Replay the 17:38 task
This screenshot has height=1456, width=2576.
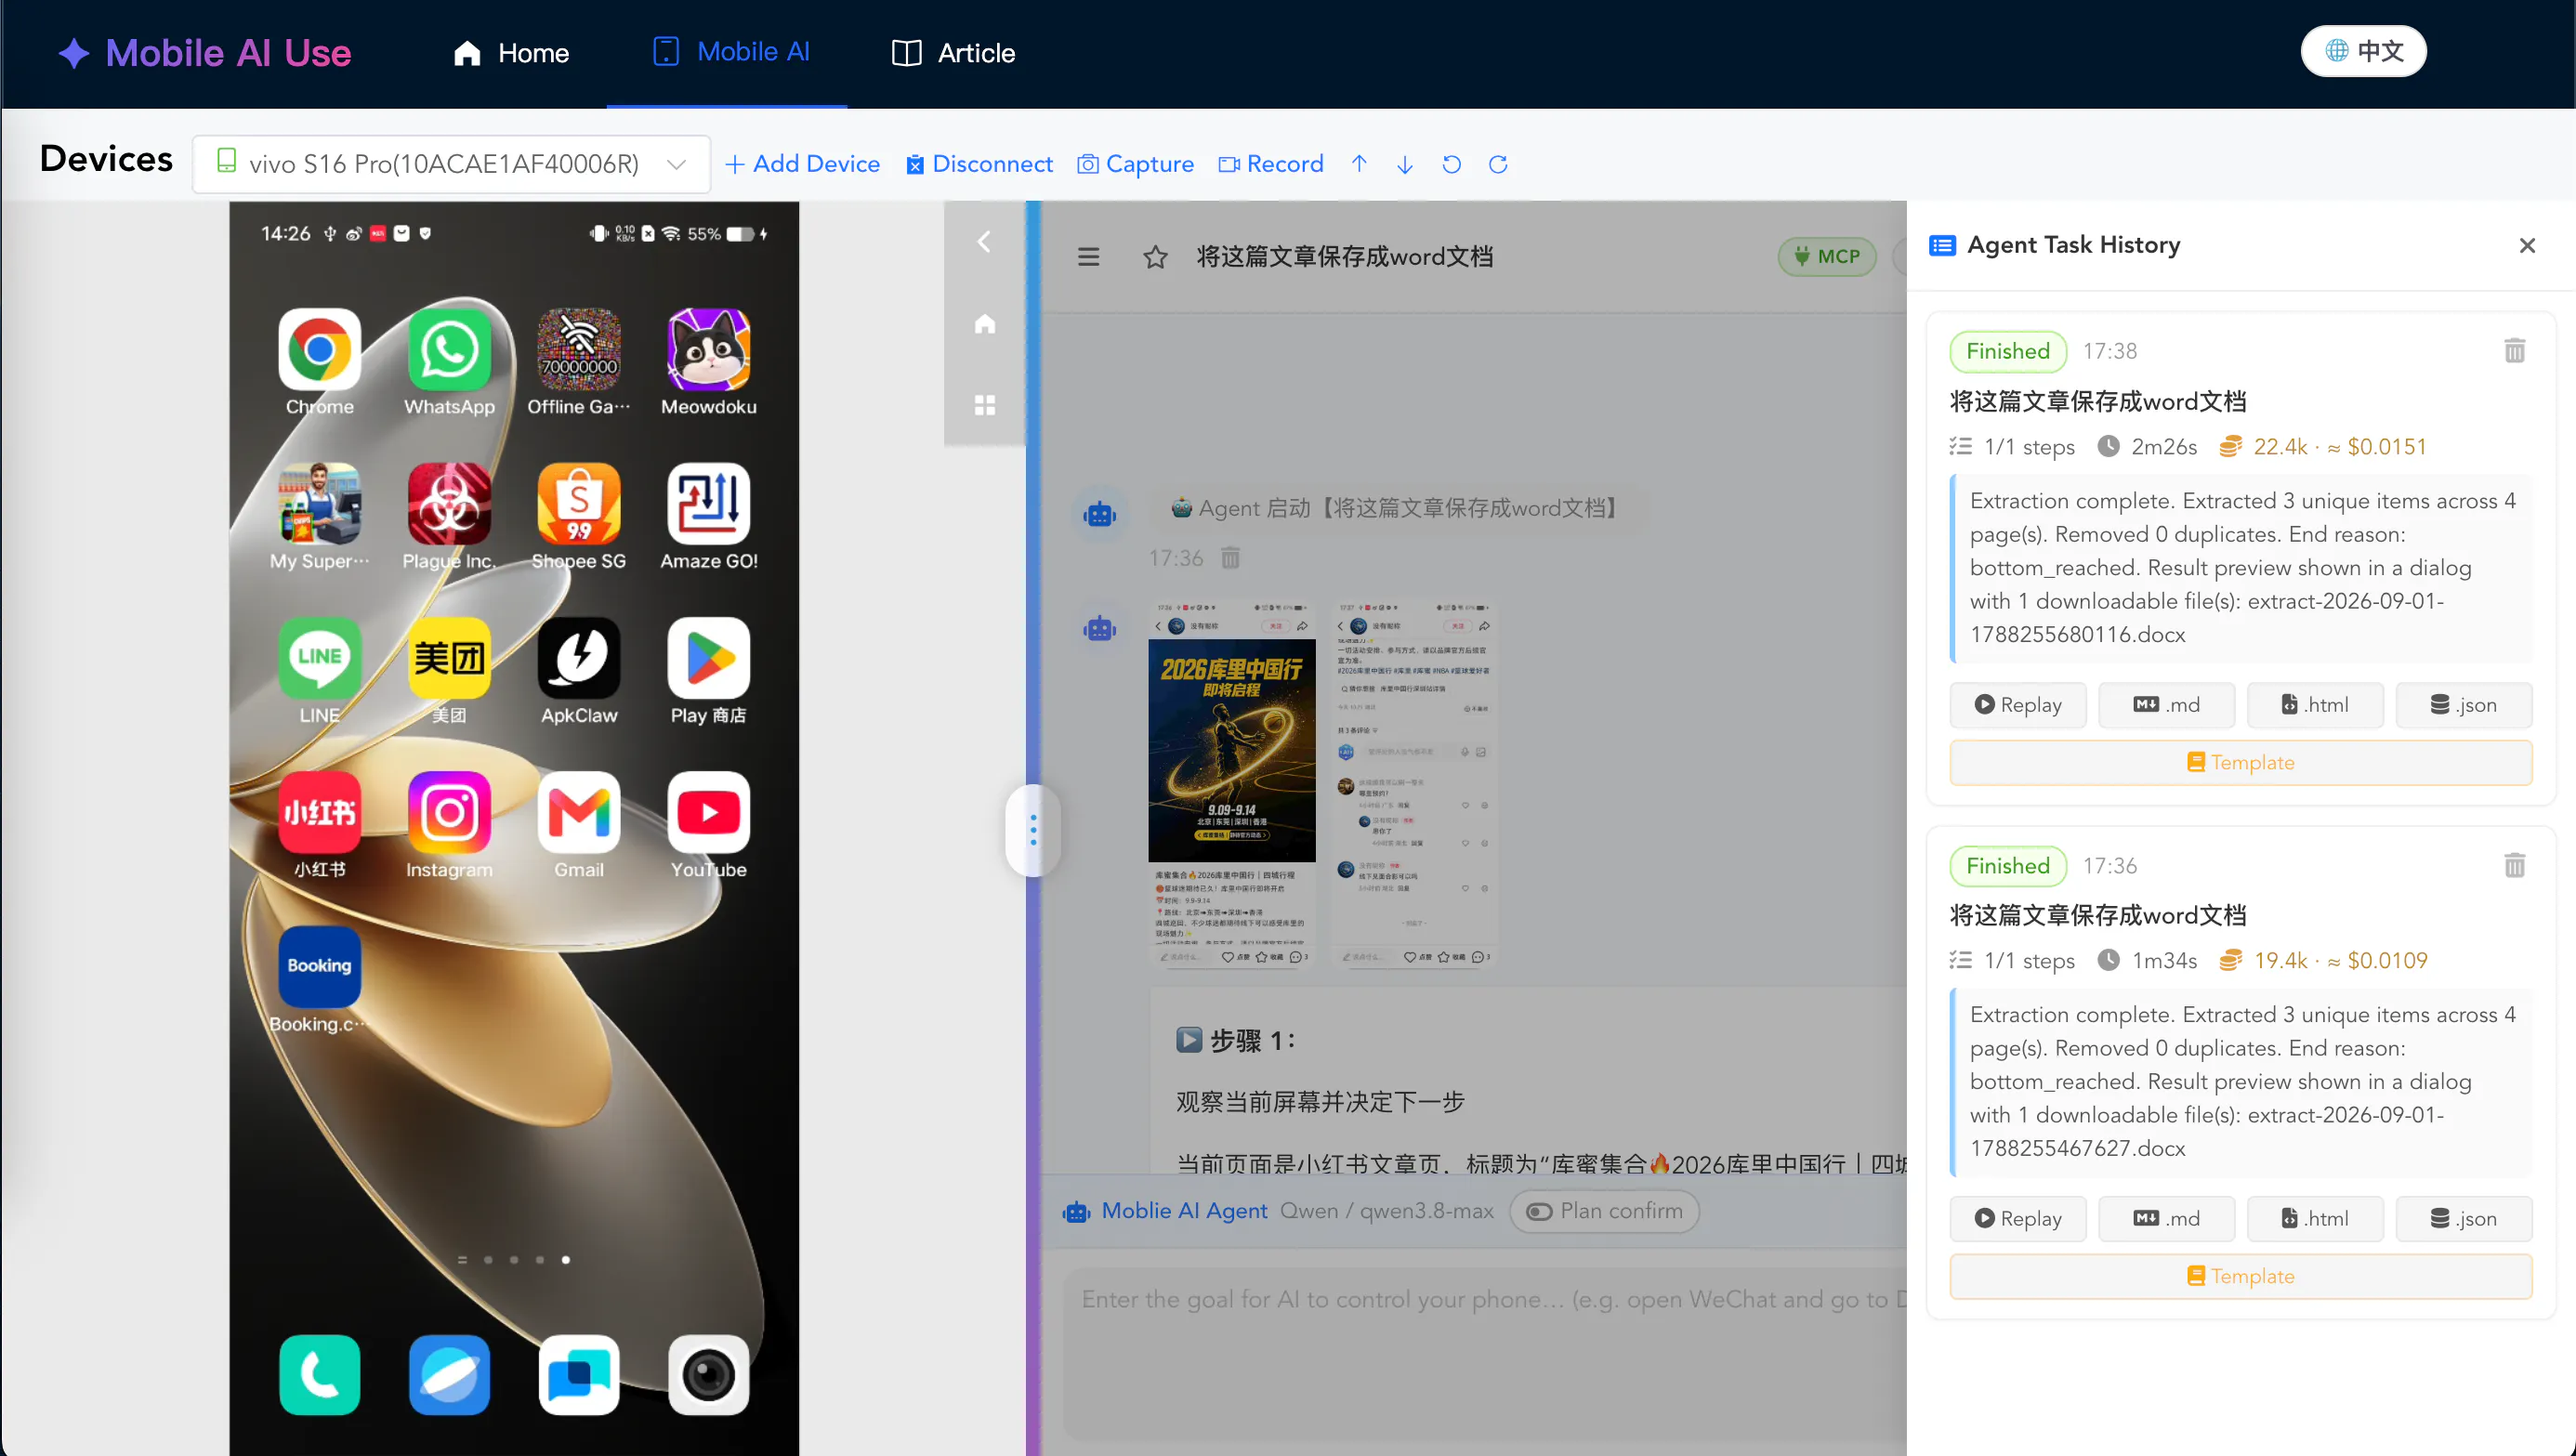[2018, 705]
